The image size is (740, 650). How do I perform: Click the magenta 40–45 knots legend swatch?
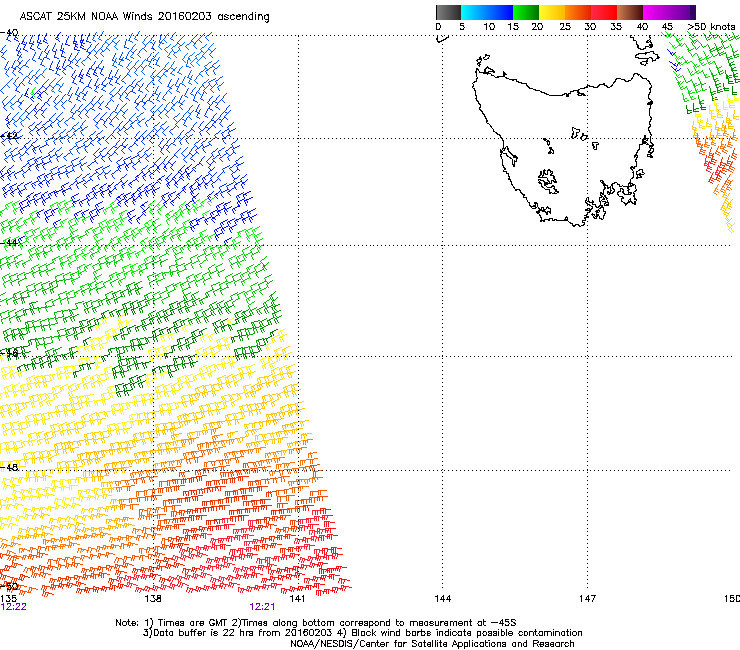(656, 12)
